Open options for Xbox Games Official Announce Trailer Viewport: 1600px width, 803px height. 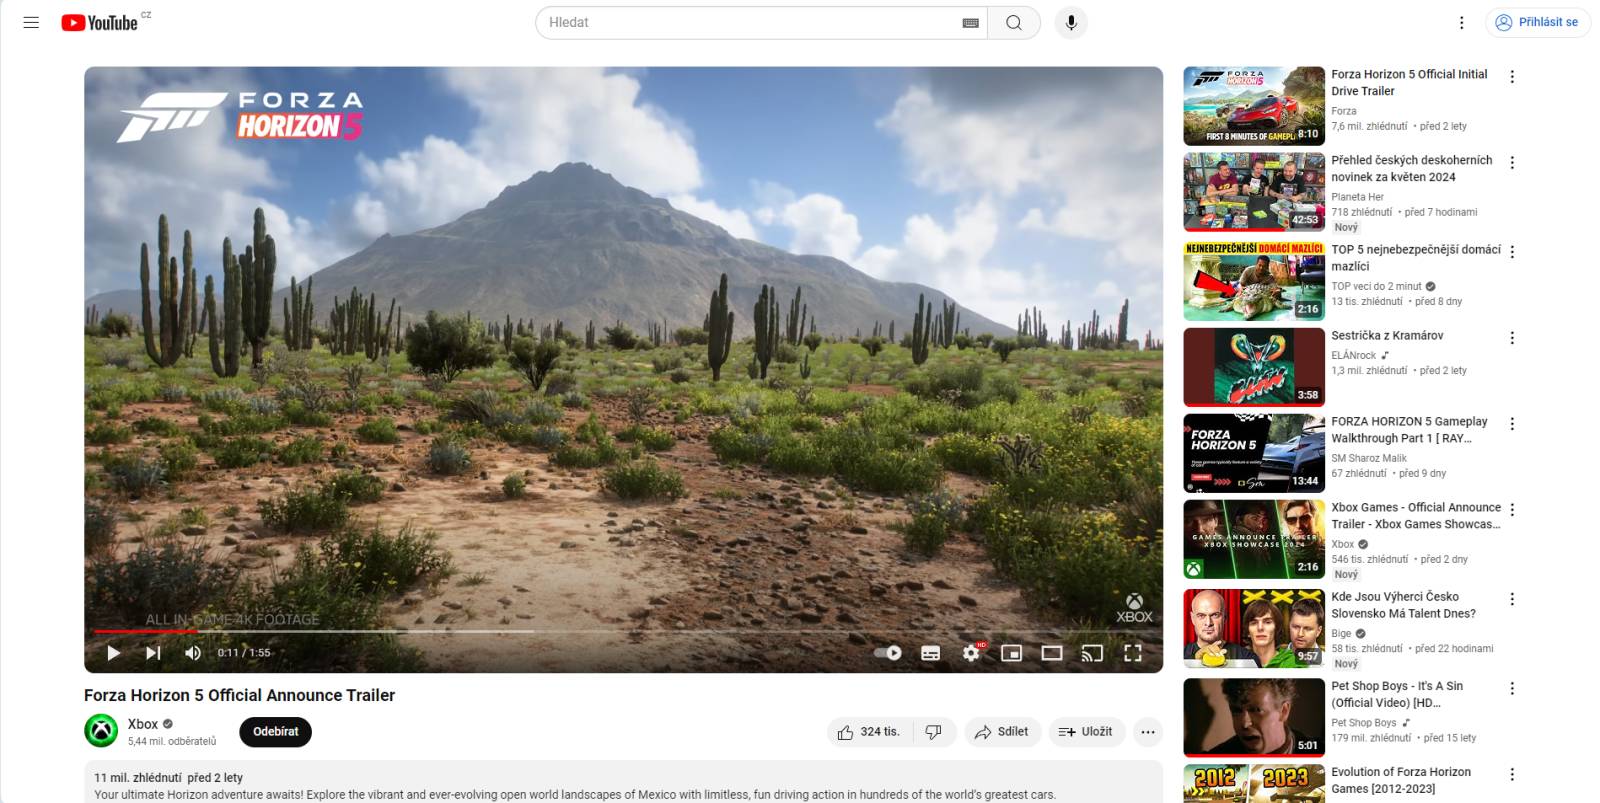point(1512,510)
